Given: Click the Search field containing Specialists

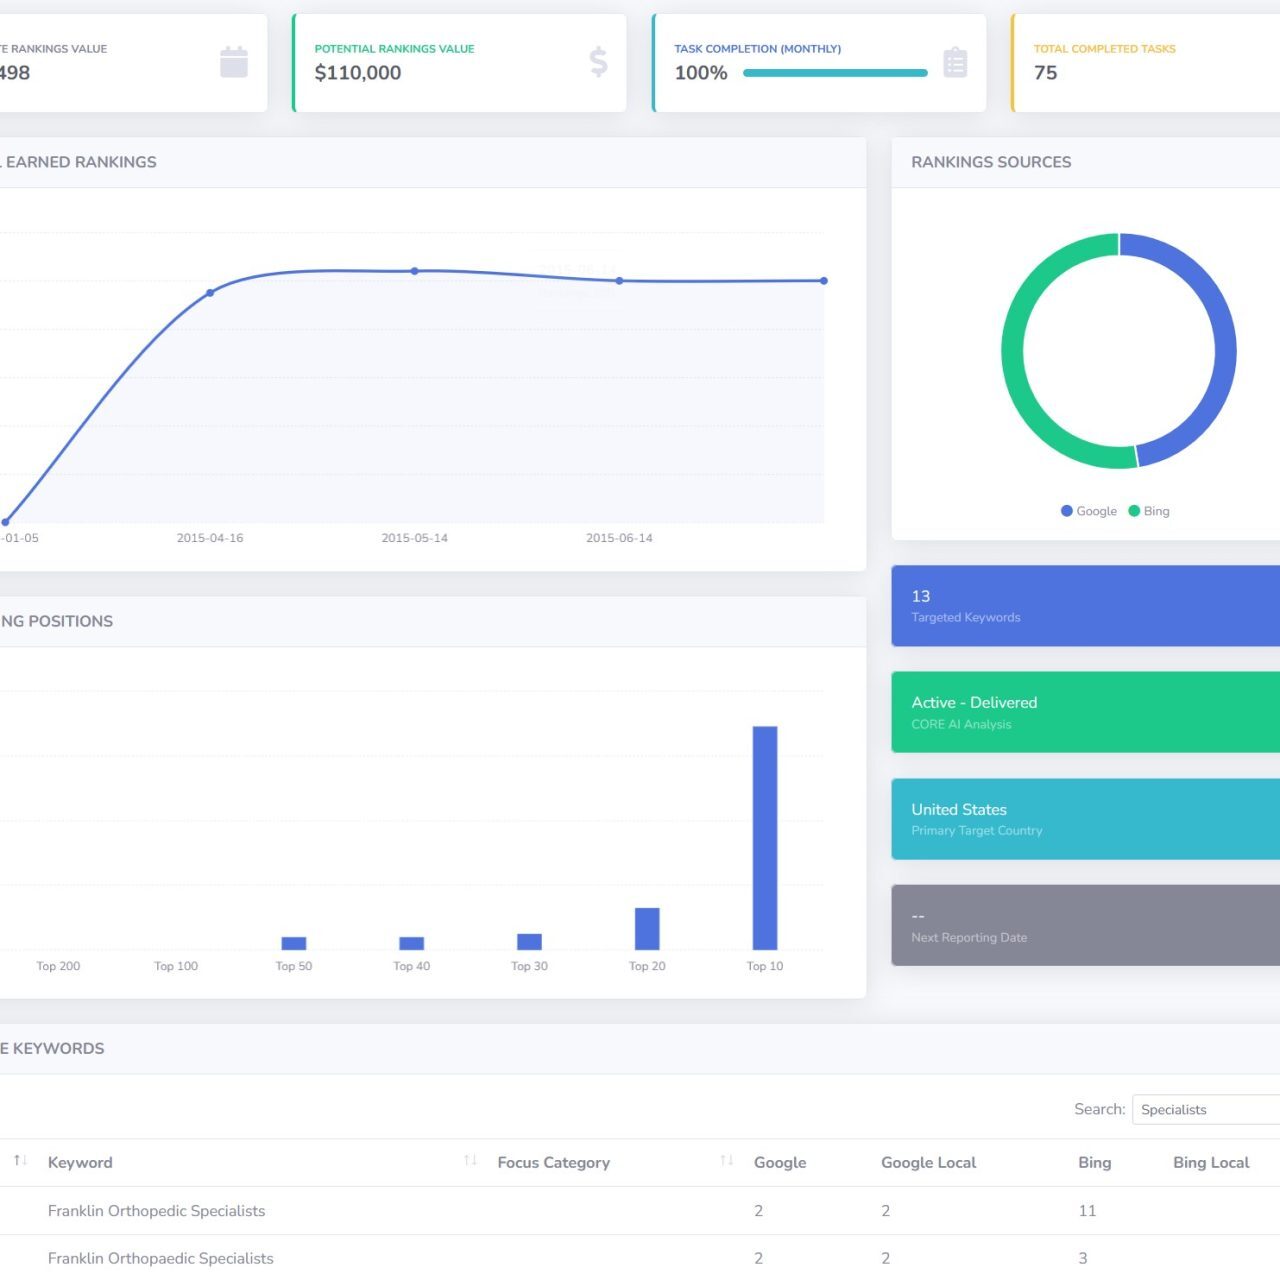Looking at the screenshot, I should (x=1205, y=1109).
